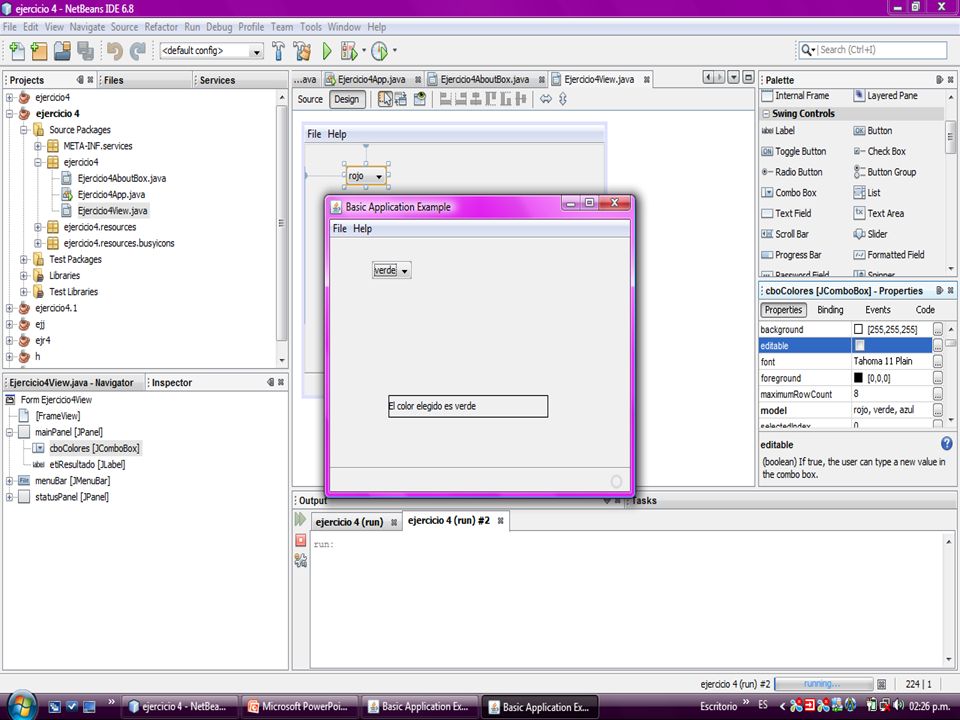This screenshot has height=720, width=960.
Task: Select the ejercicio 4 (run) output tab
Action: point(349,522)
